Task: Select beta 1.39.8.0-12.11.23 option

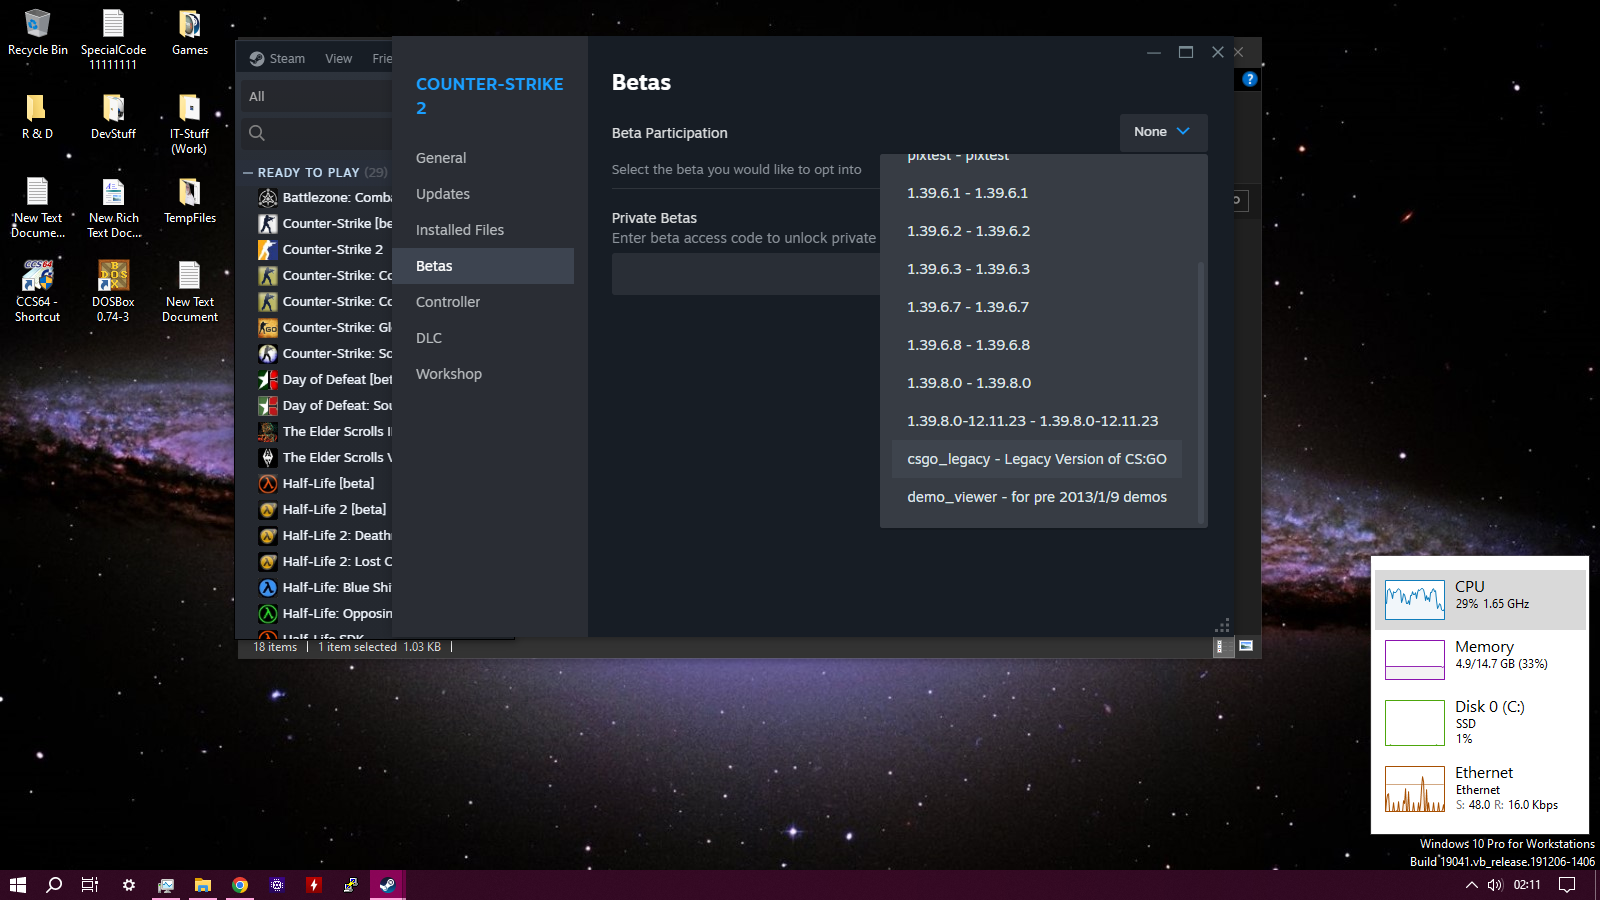Action: [x=1037, y=421]
